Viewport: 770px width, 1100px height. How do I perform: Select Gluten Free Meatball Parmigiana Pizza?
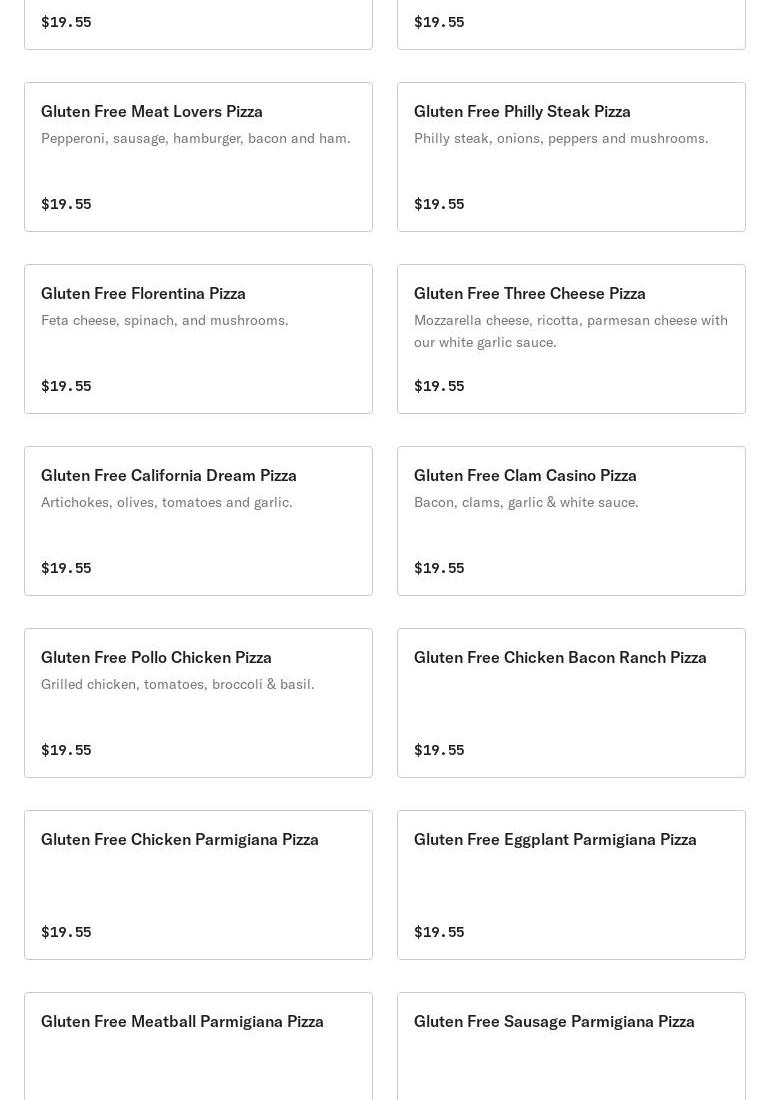click(x=198, y=1046)
